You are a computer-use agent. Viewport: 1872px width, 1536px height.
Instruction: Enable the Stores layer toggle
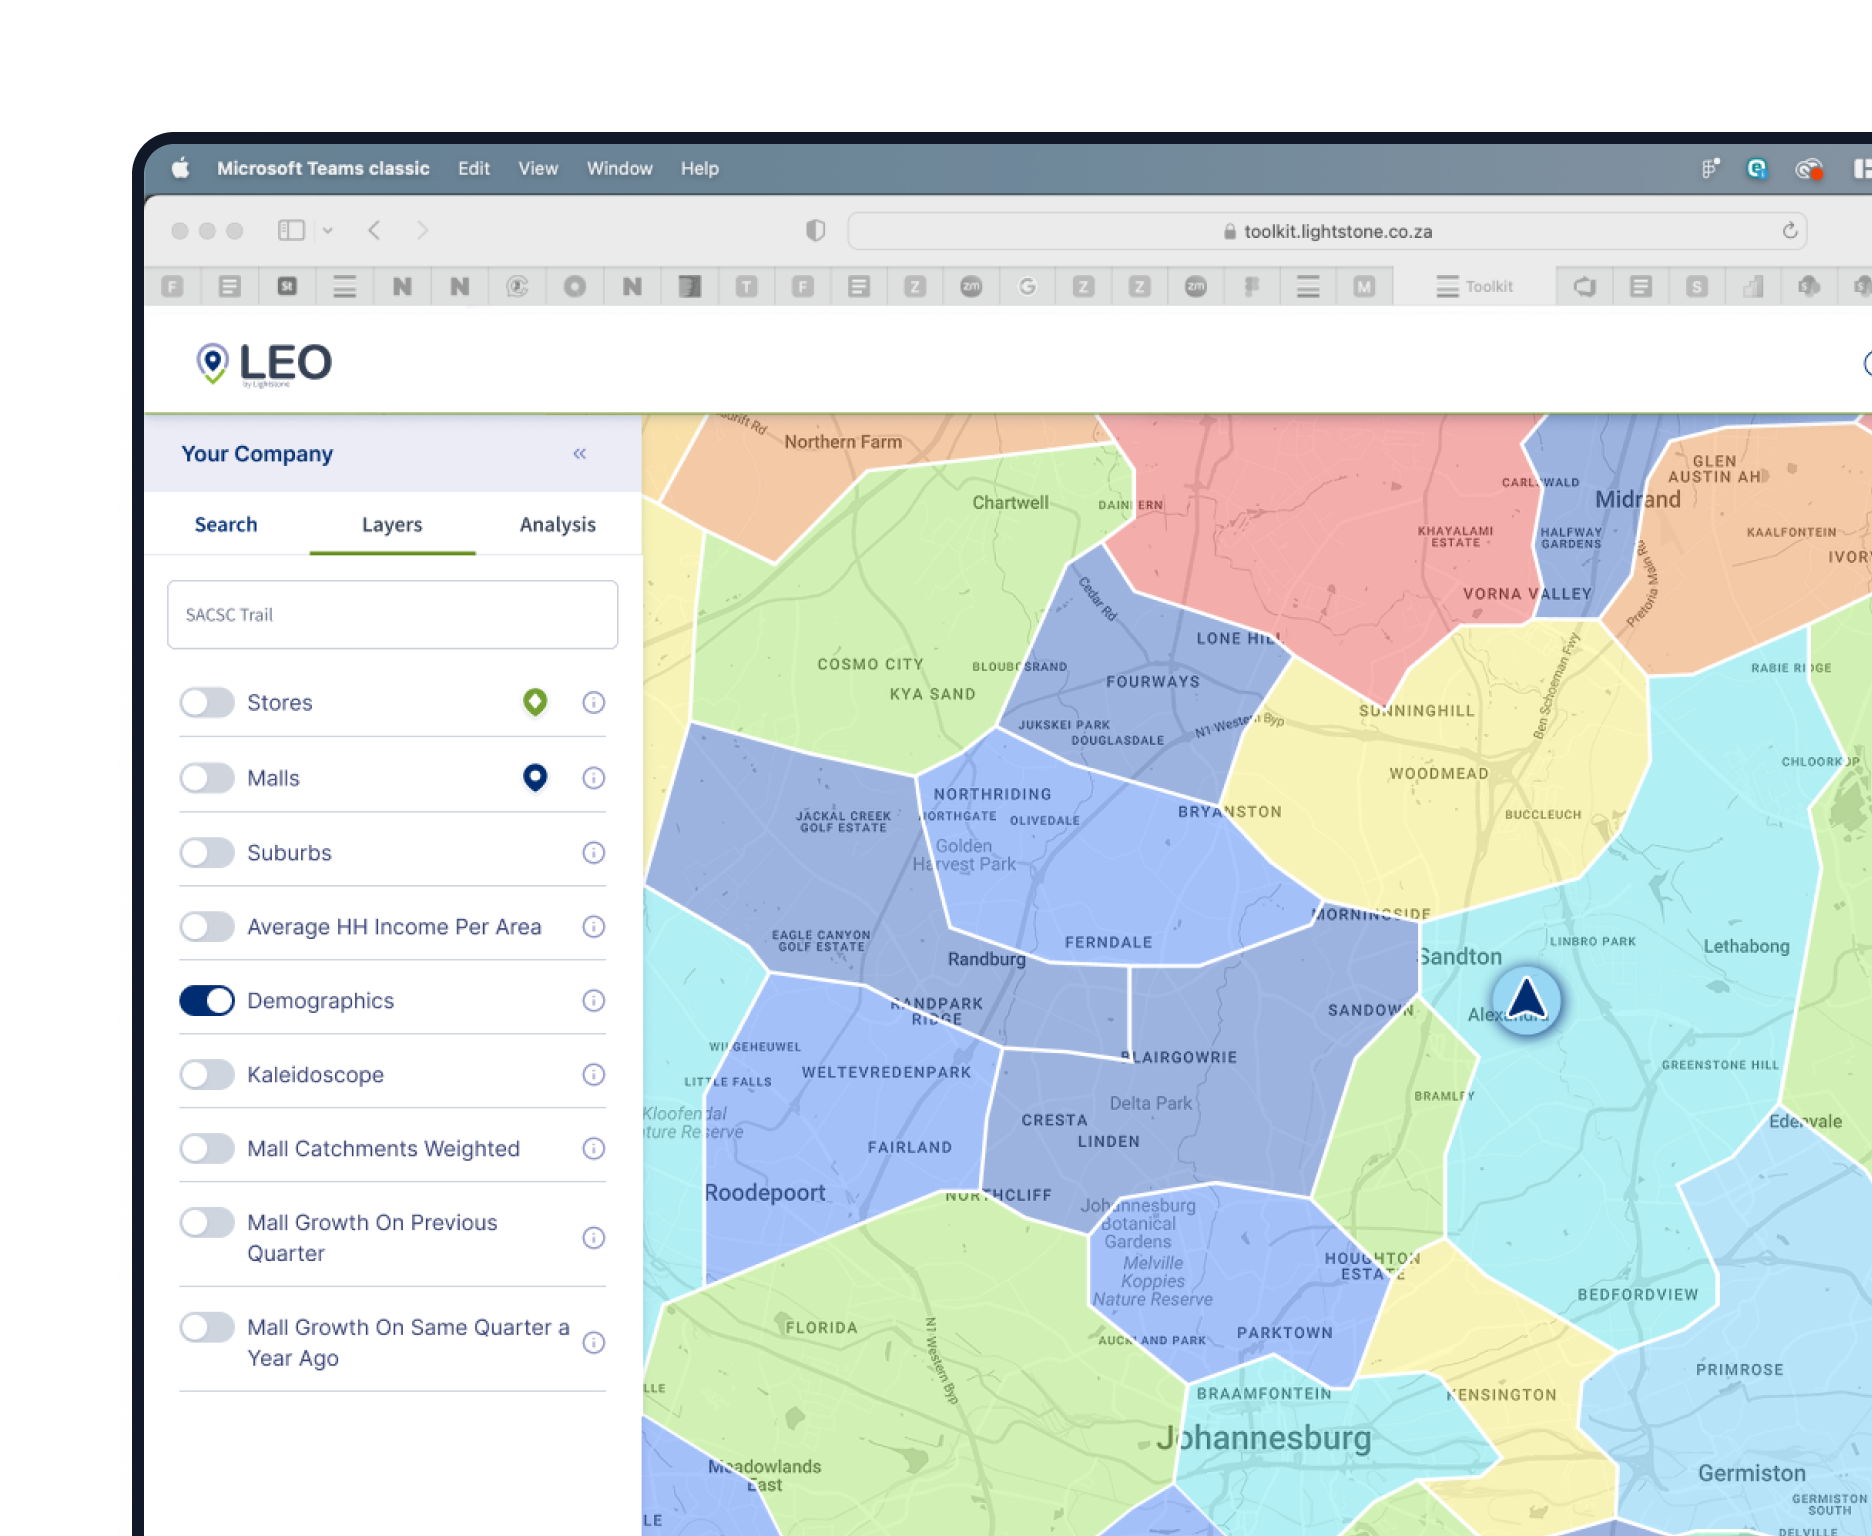(x=207, y=703)
